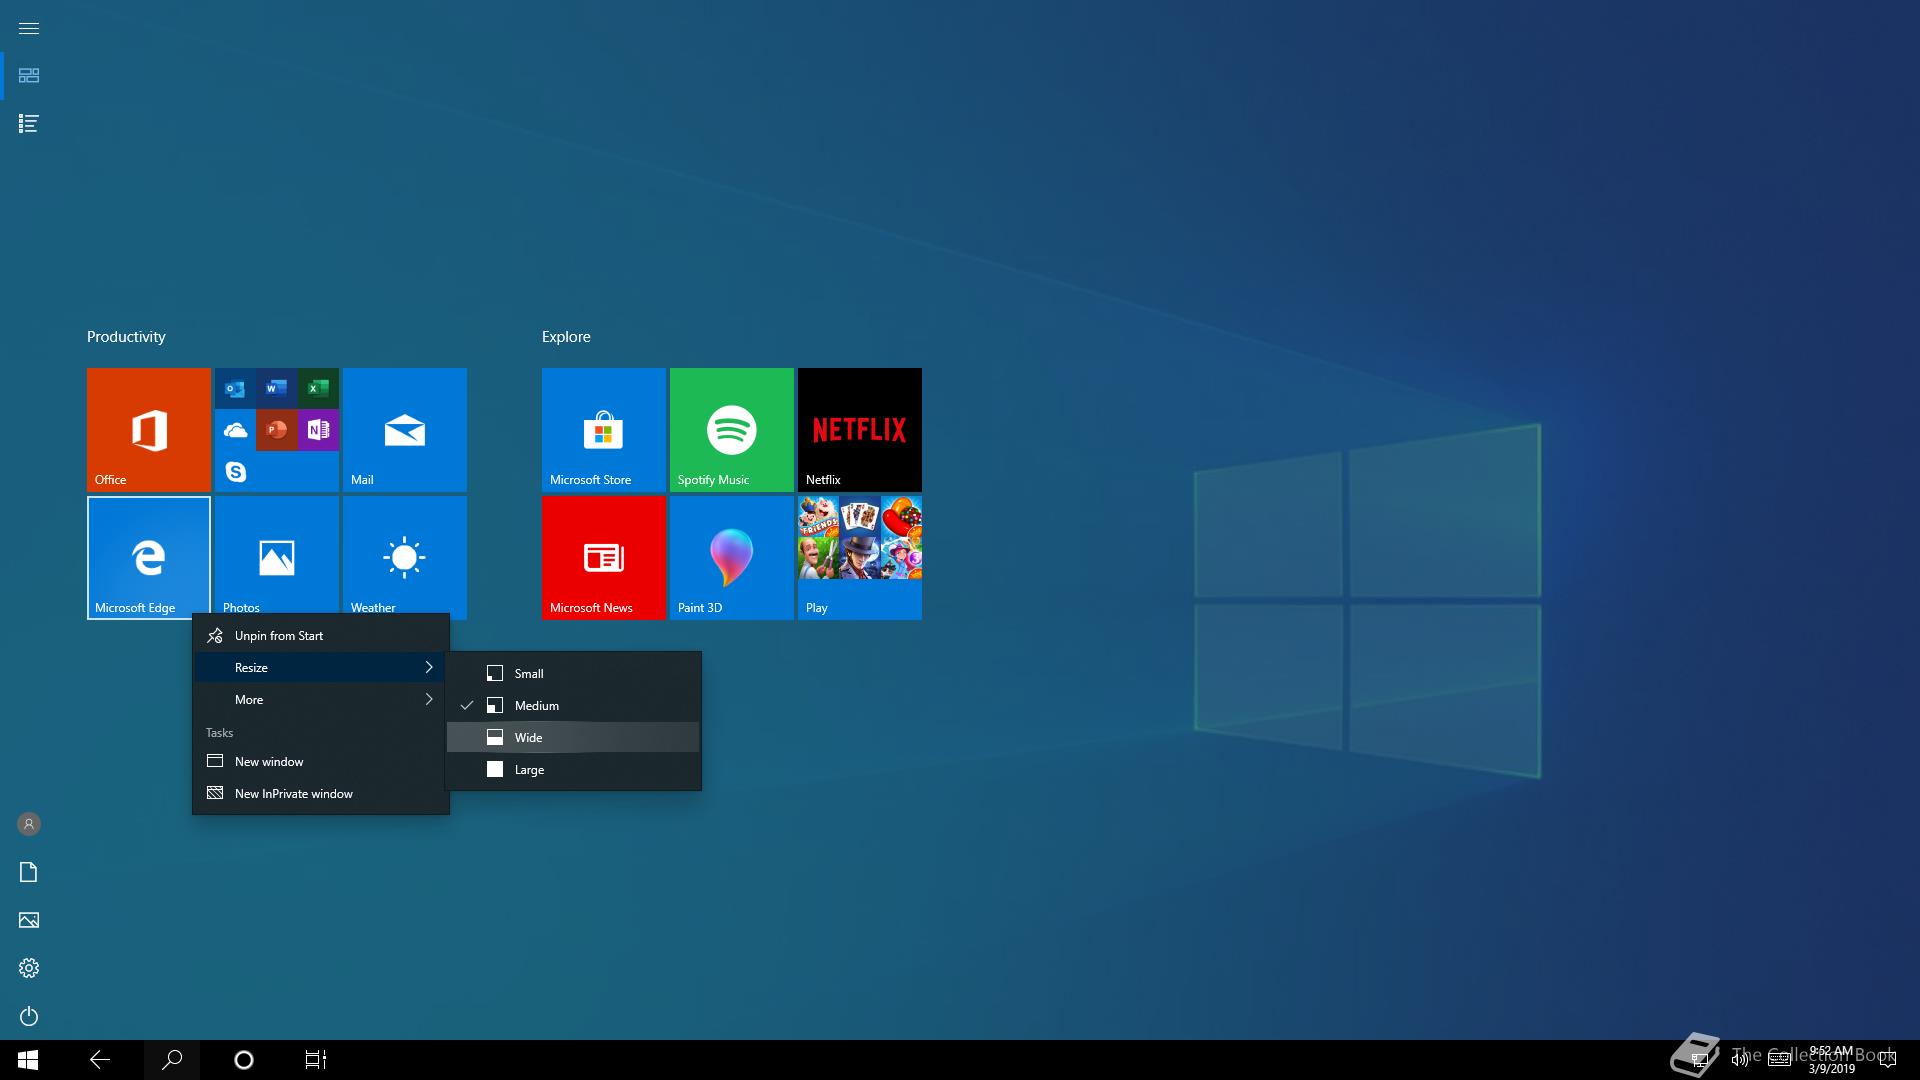Open Settings from the Start sidebar
Image resolution: width=1920 pixels, height=1080 pixels.
coord(29,968)
